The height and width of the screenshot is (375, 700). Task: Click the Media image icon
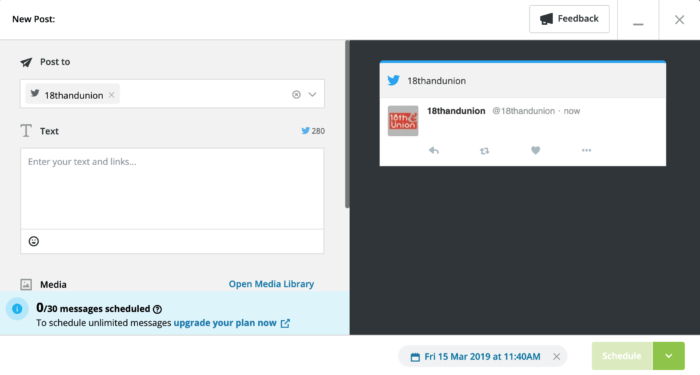[26, 284]
